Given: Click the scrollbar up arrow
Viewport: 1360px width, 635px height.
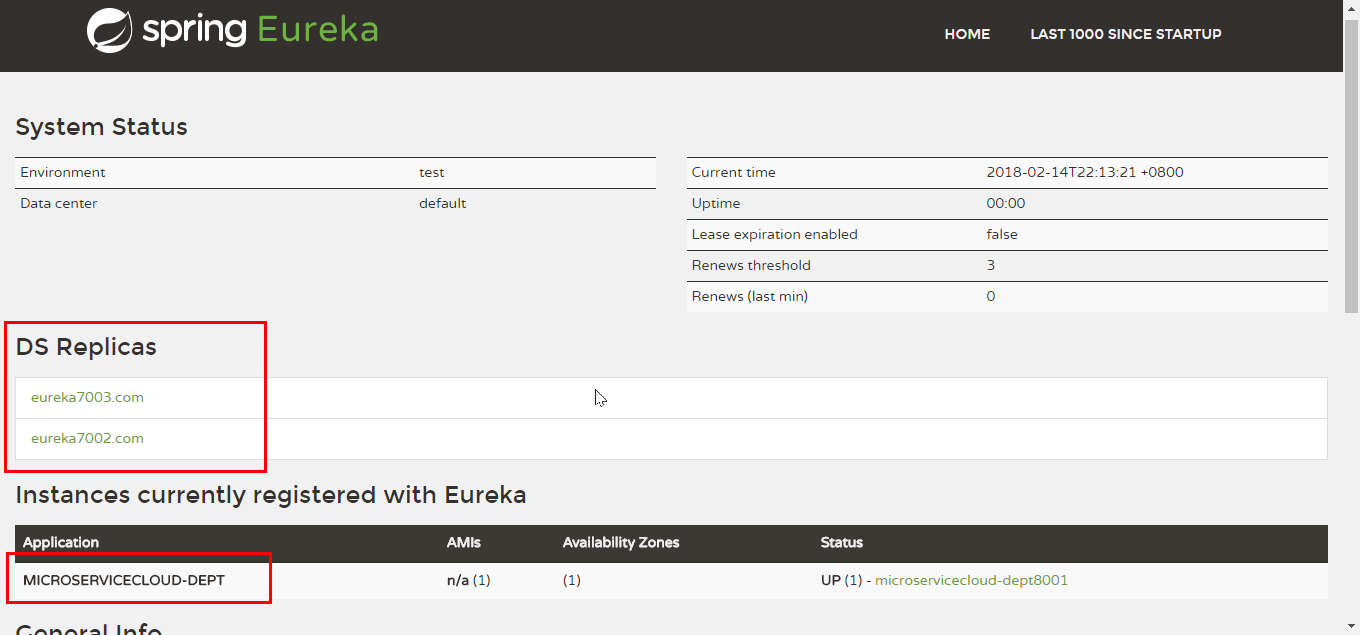Looking at the screenshot, I should coord(1351,8).
